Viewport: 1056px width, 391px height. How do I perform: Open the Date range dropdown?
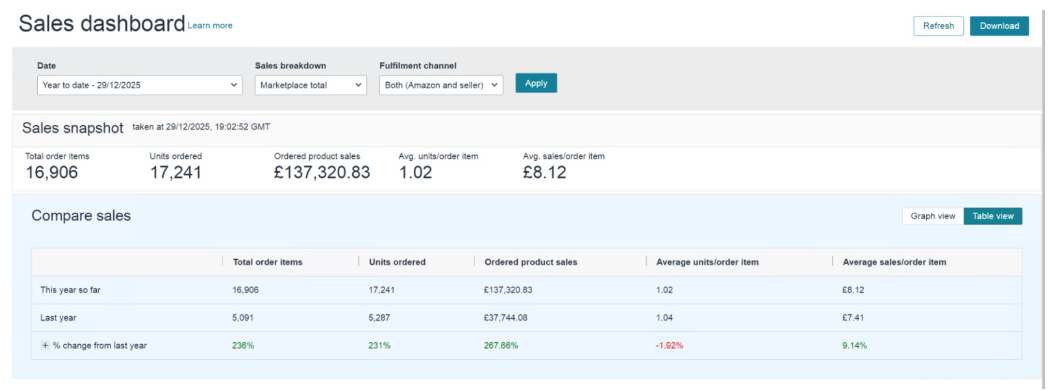click(140, 85)
